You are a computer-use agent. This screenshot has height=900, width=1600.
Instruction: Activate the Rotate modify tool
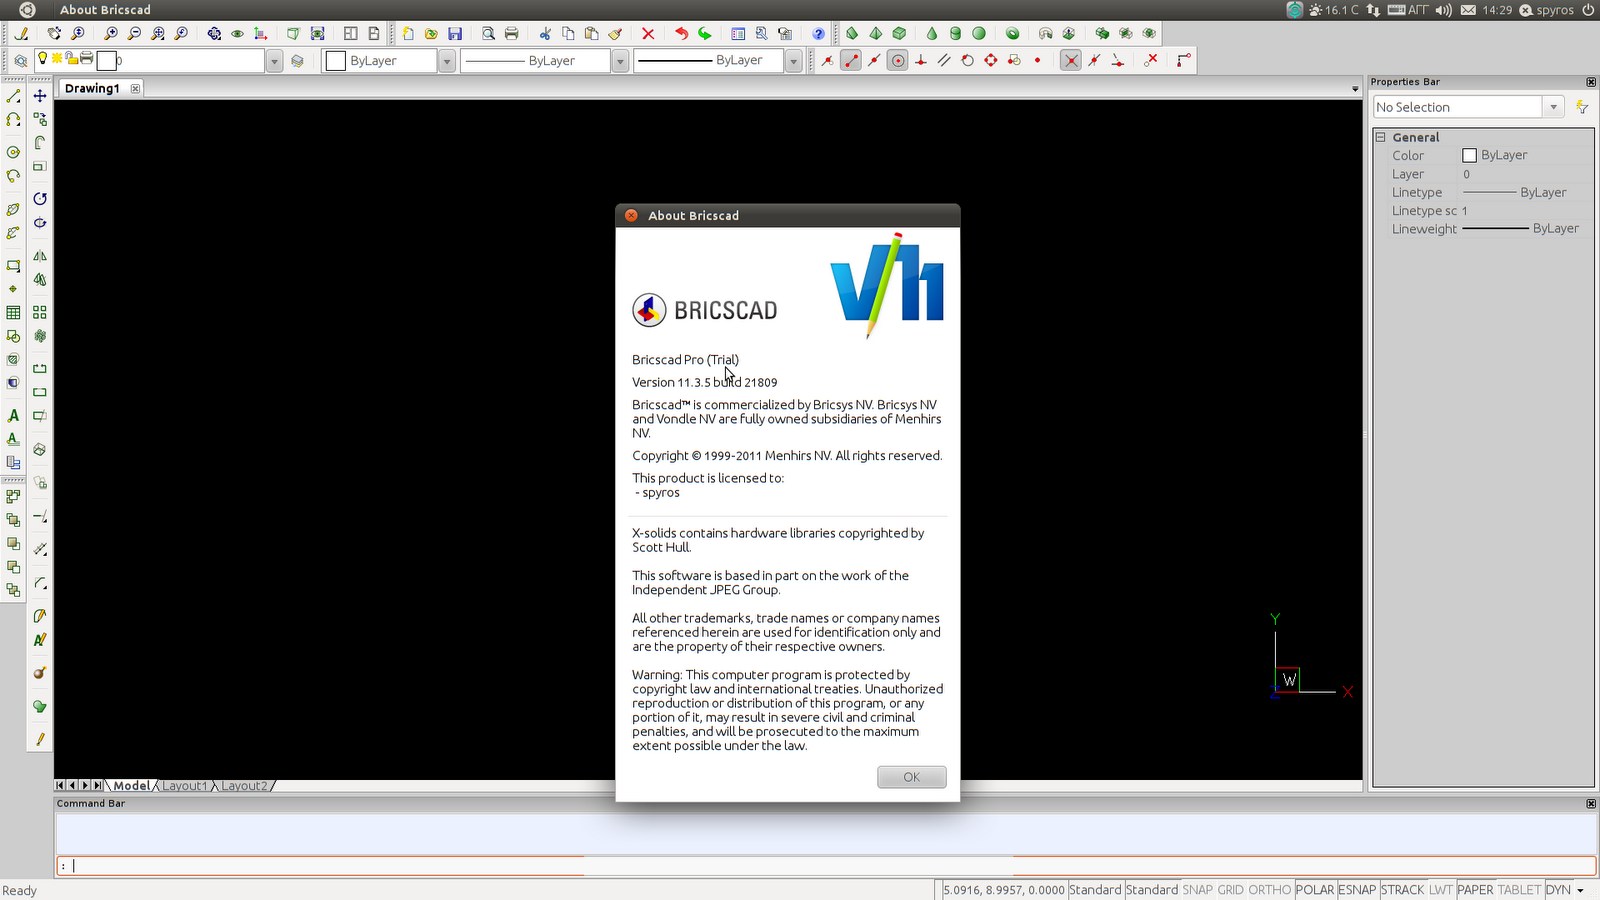[x=40, y=199]
